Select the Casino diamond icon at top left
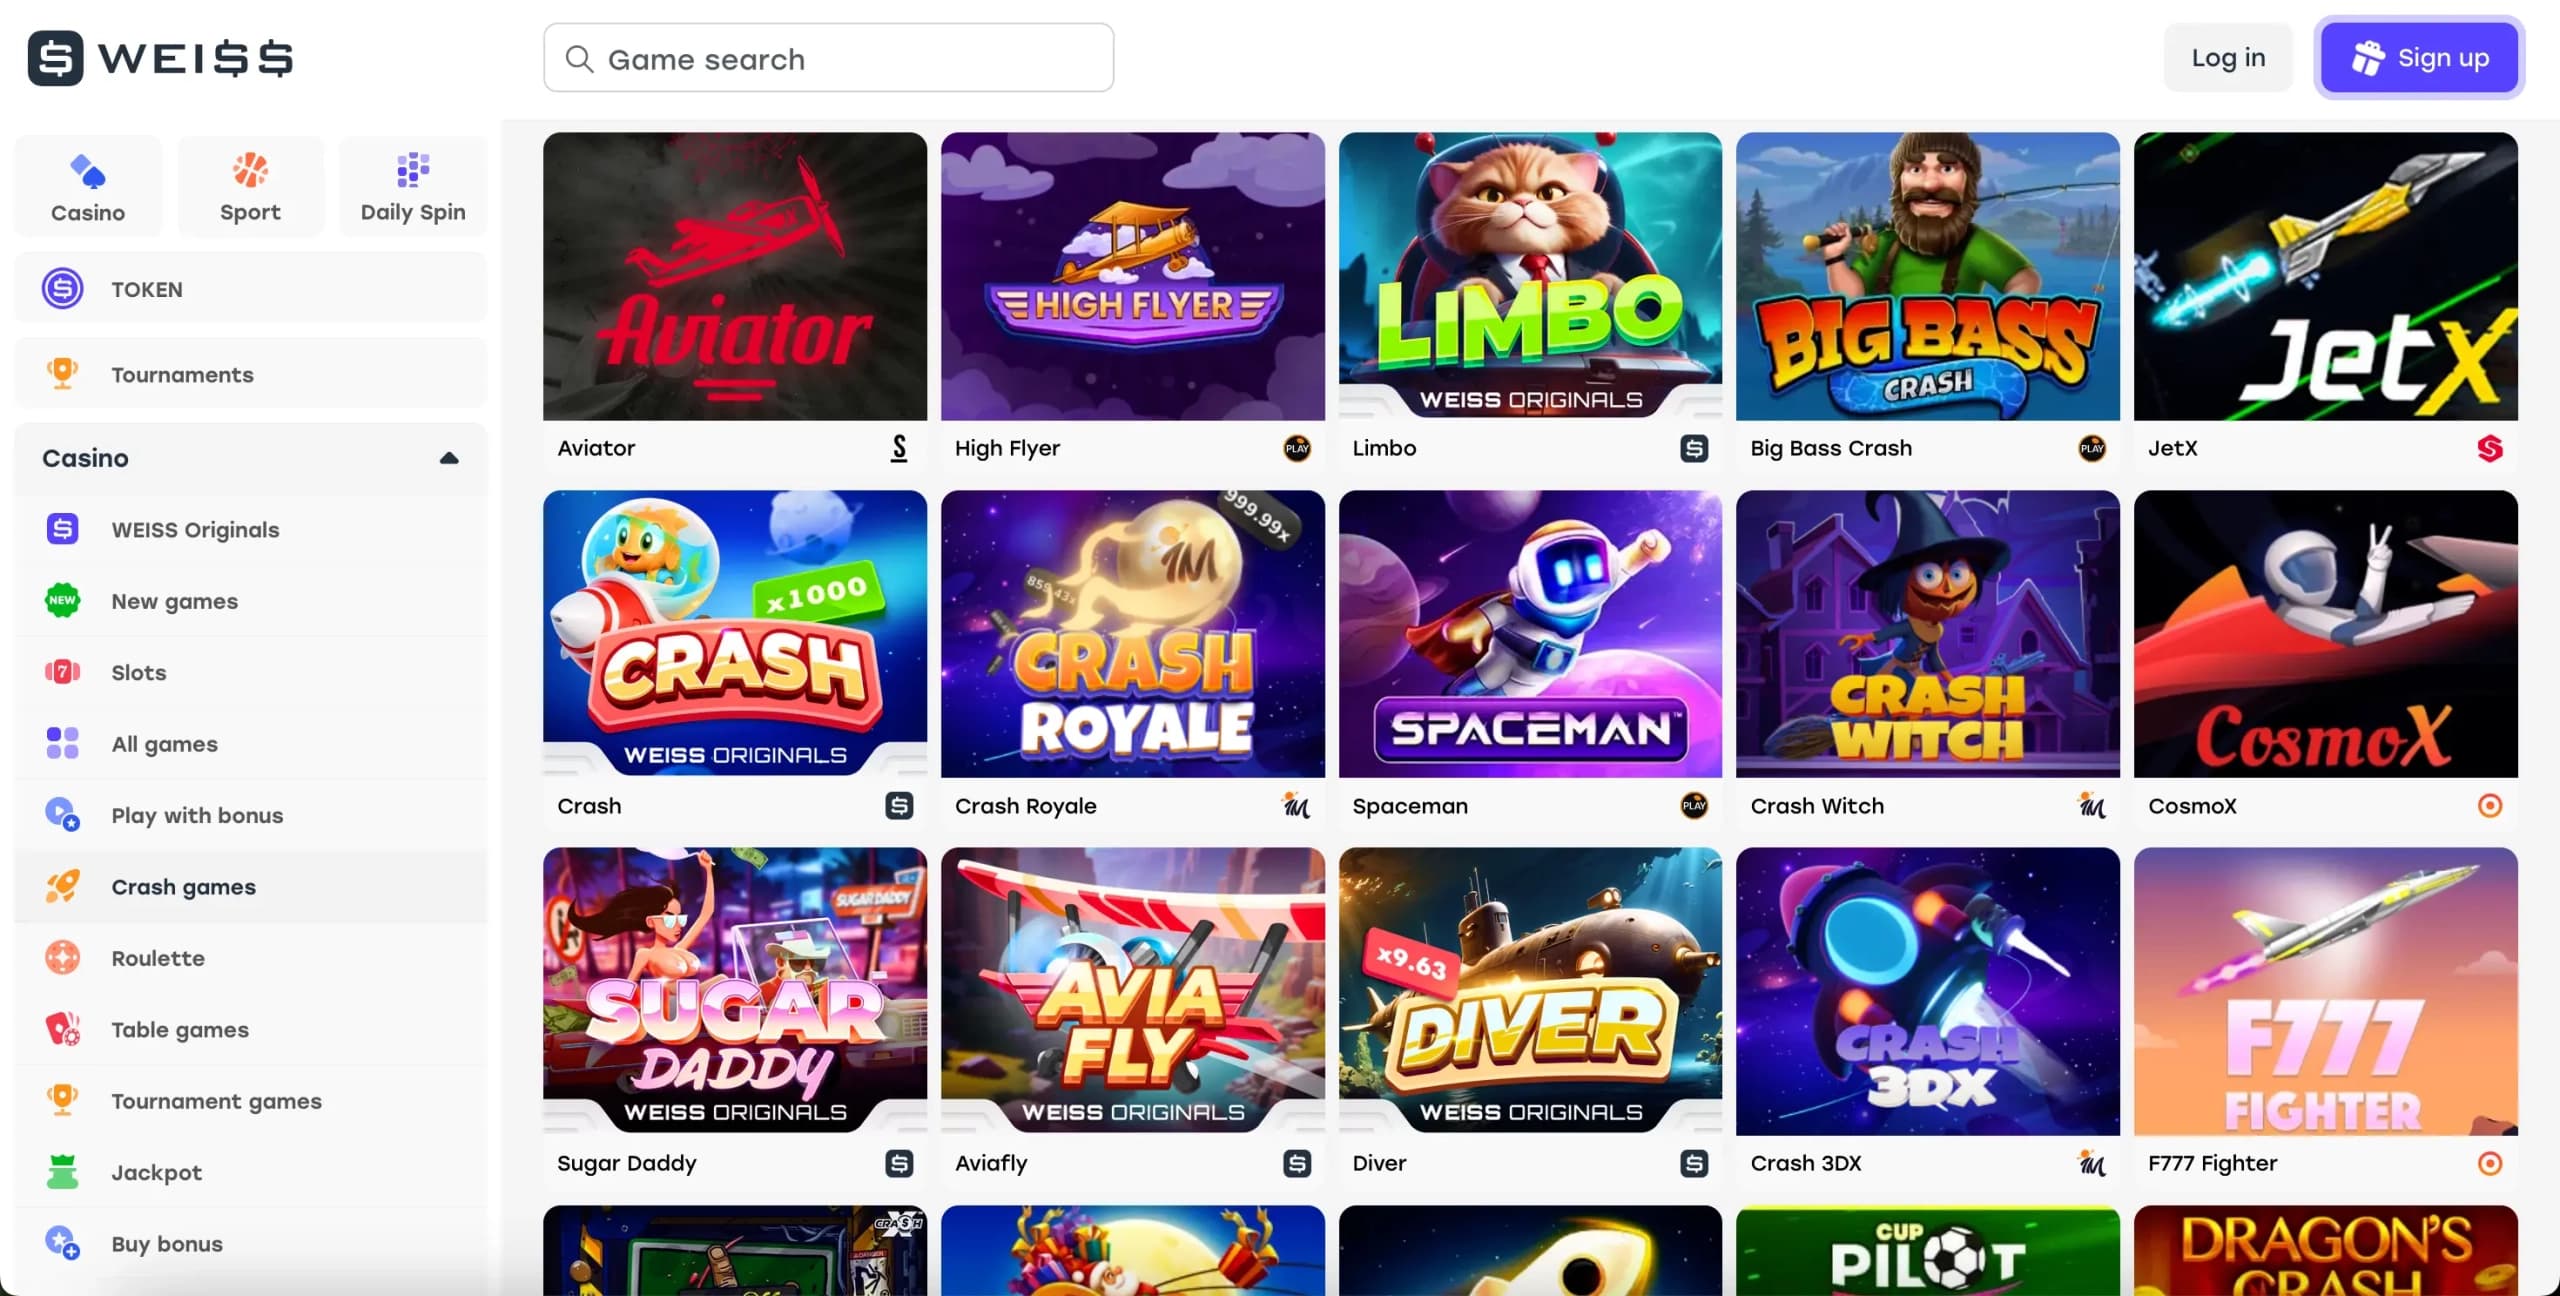Viewport: 2560px width, 1296px height. pos(88,172)
